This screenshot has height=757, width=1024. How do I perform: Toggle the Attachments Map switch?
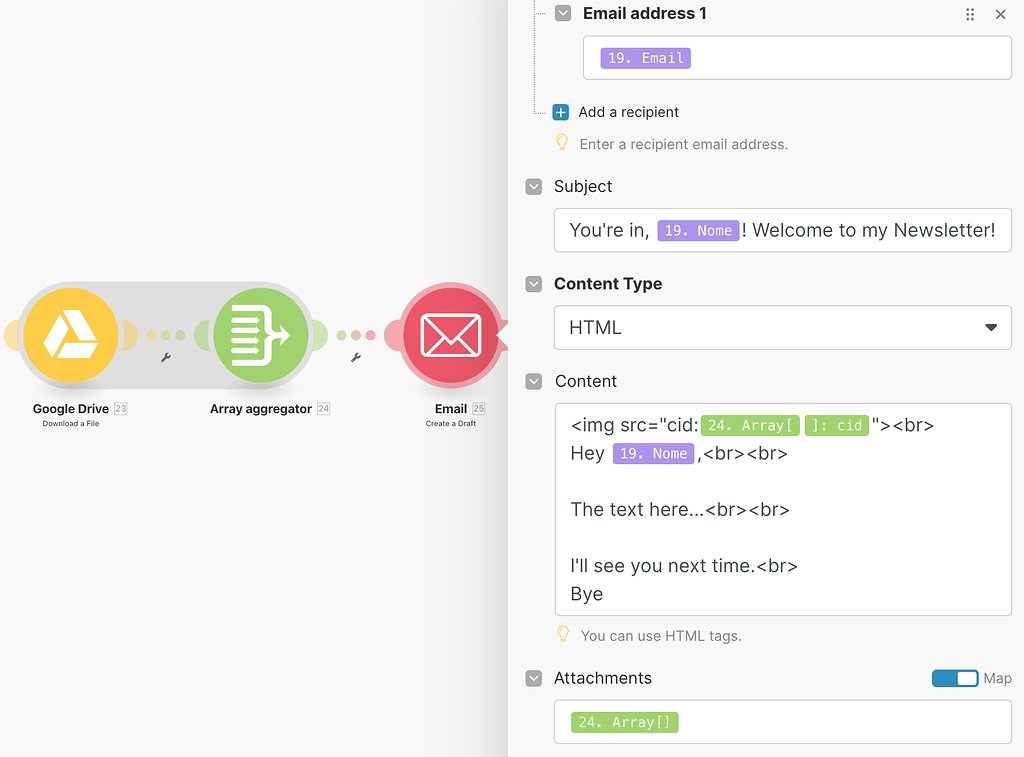click(x=954, y=678)
